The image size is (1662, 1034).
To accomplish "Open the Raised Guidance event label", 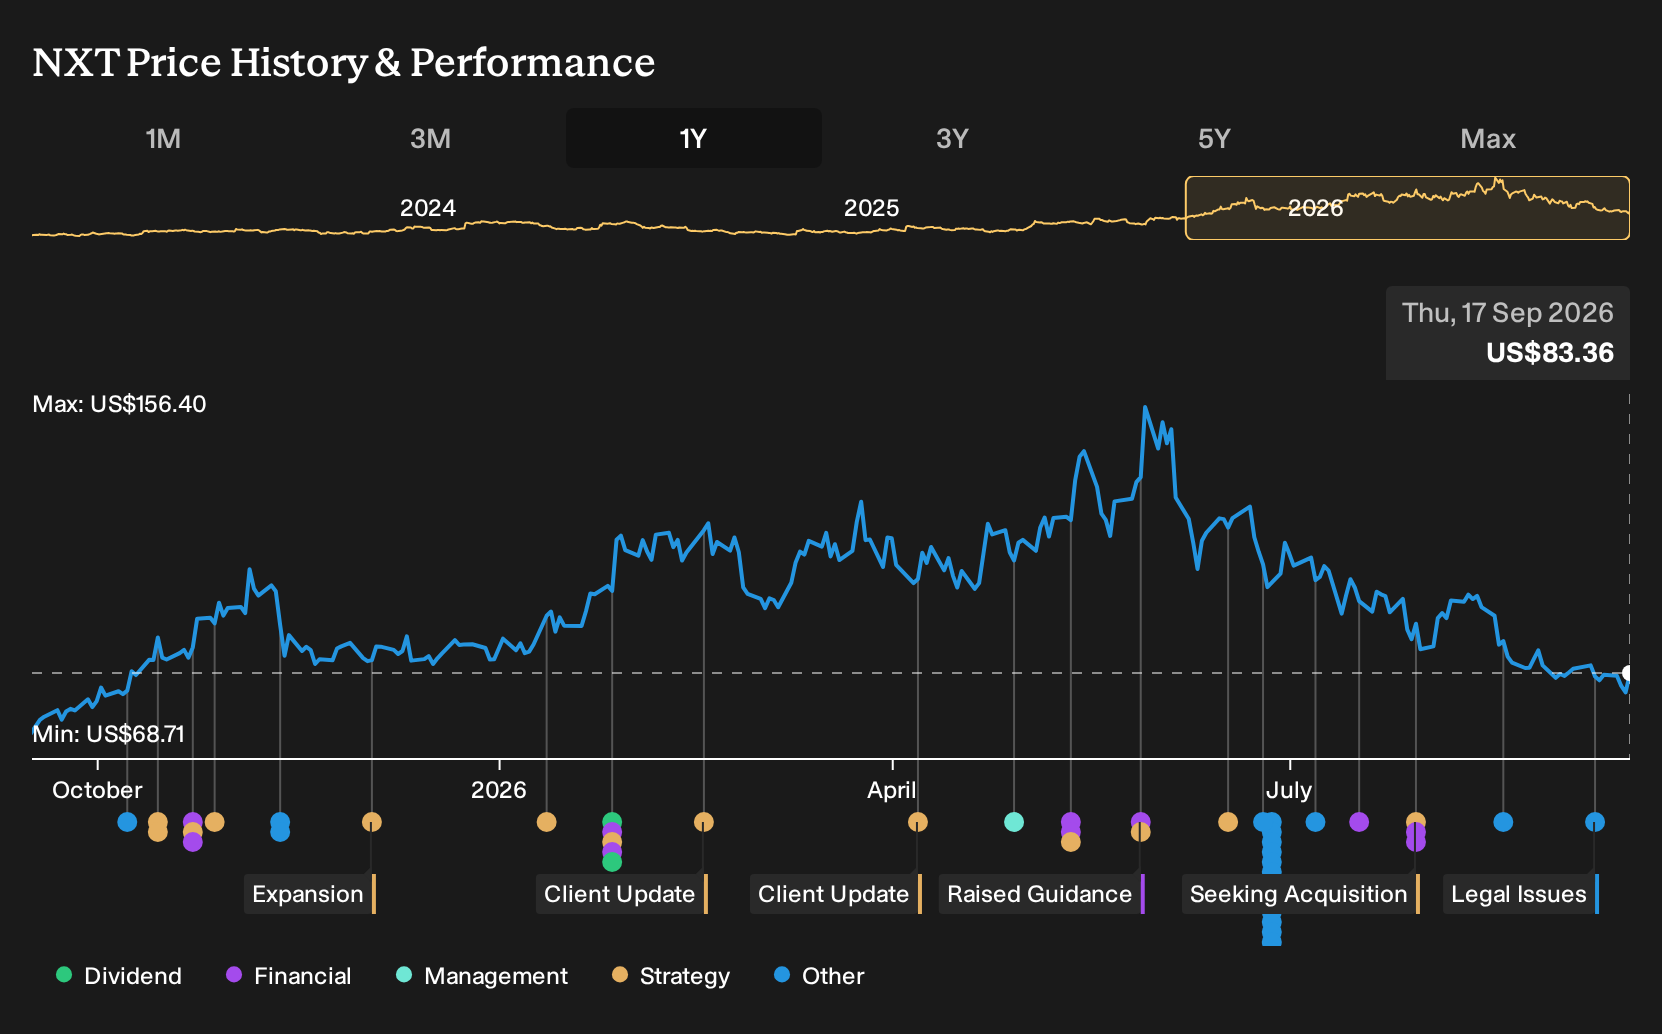I will [x=1041, y=894].
